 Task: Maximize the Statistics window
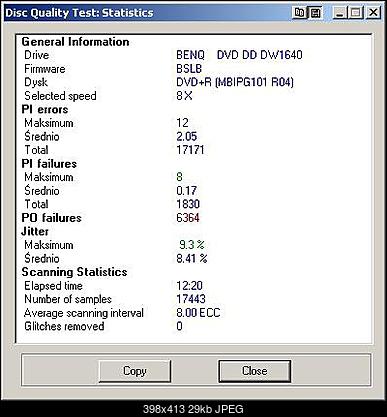click(x=355, y=13)
